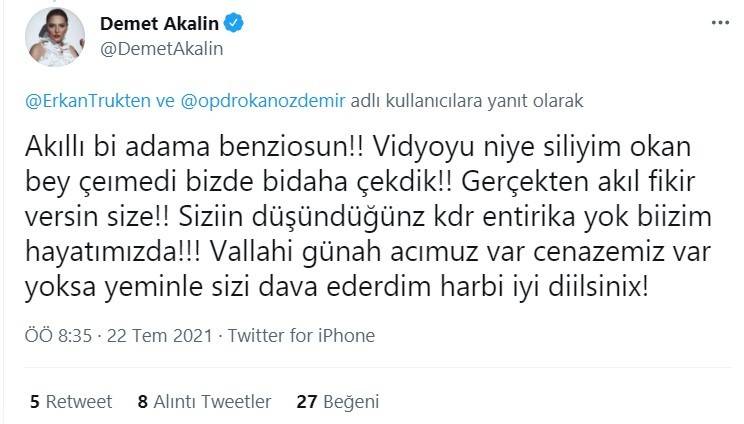This screenshot has height=424, width=744.
Task: Open Demet Akalin's profile picture
Action: tap(55, 37)
